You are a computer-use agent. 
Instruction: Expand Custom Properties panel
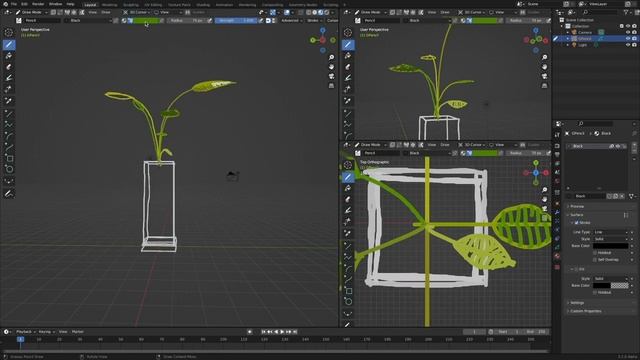[x=585, y=311]
